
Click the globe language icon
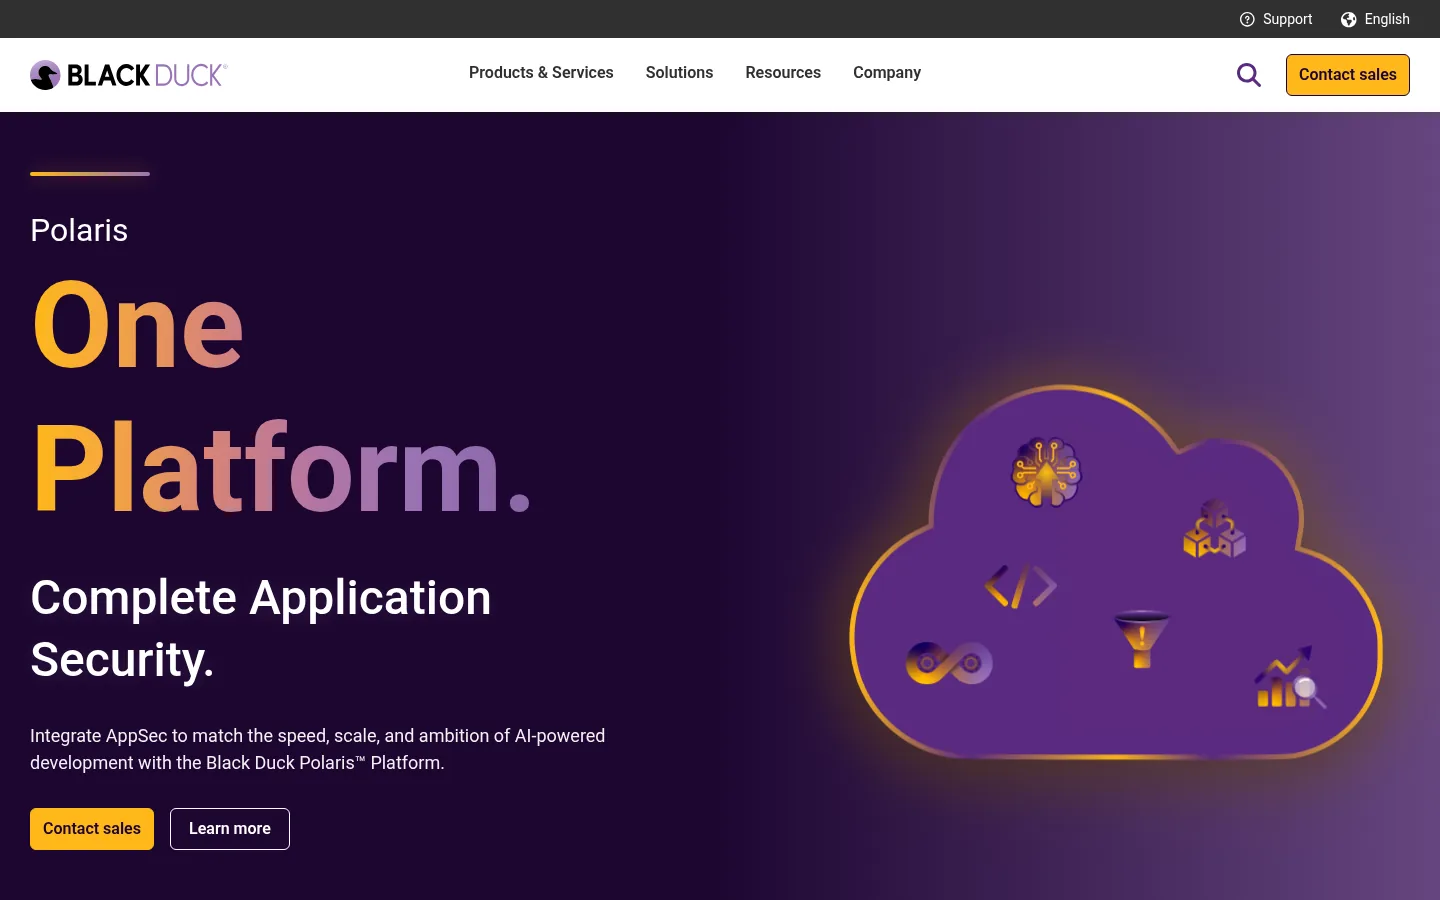[x=1349, y=19]
